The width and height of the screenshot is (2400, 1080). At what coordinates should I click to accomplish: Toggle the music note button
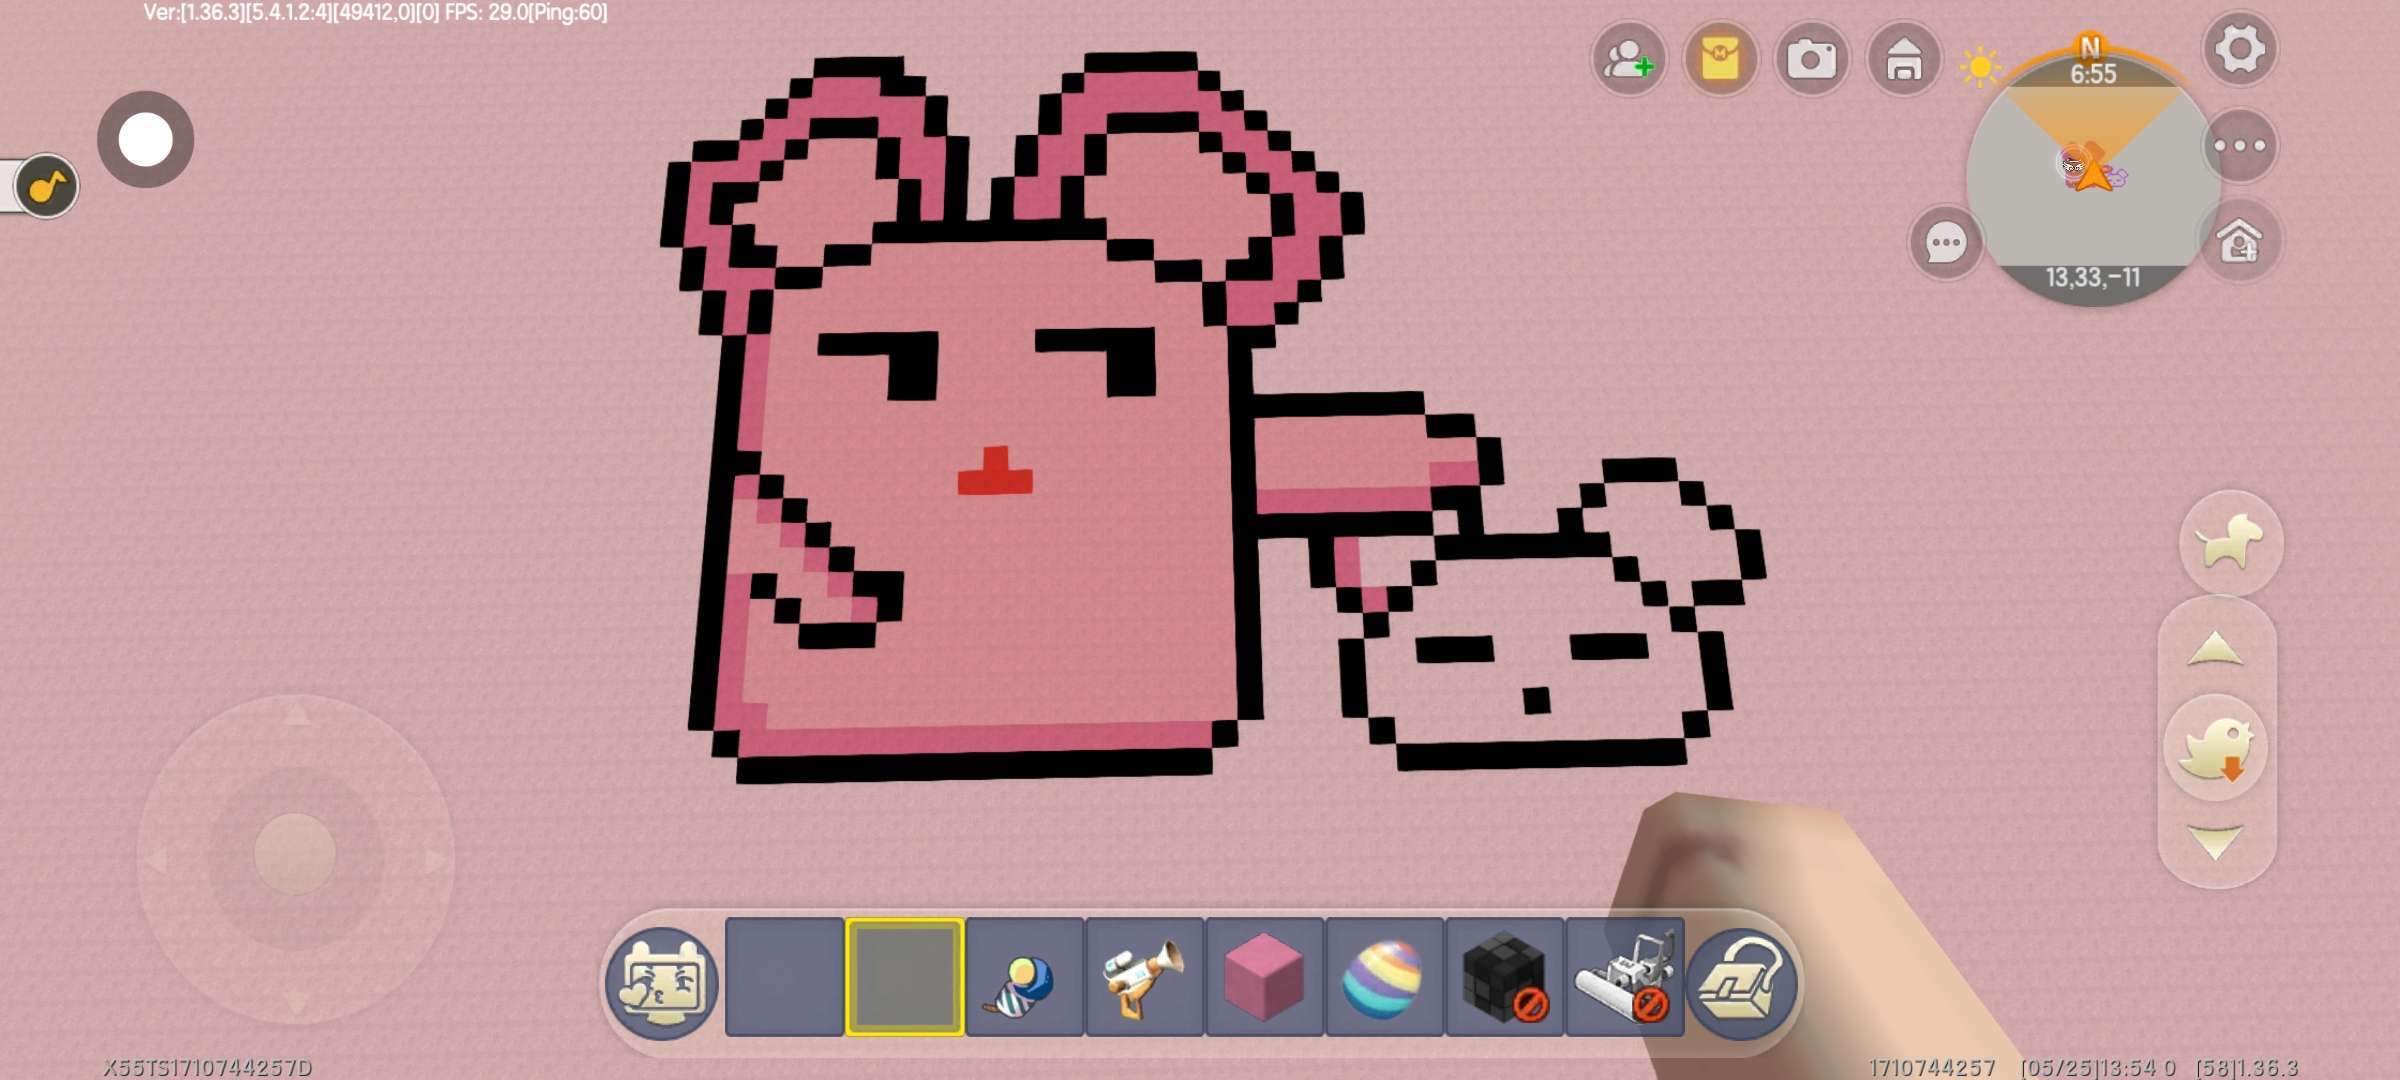coord(46,186)
